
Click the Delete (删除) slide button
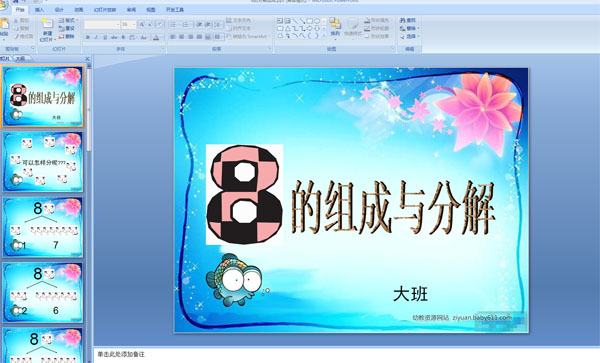pyautogui.click(x=67, y=37)
